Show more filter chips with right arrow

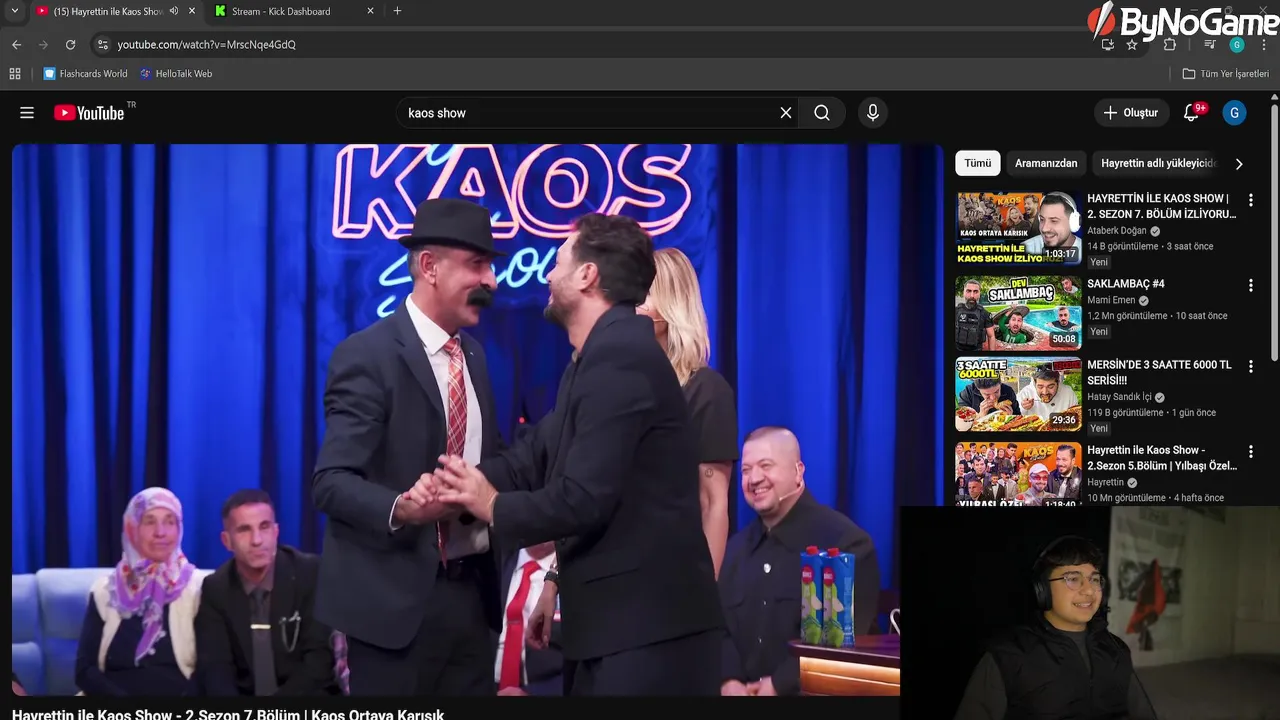click(1239, 163)
